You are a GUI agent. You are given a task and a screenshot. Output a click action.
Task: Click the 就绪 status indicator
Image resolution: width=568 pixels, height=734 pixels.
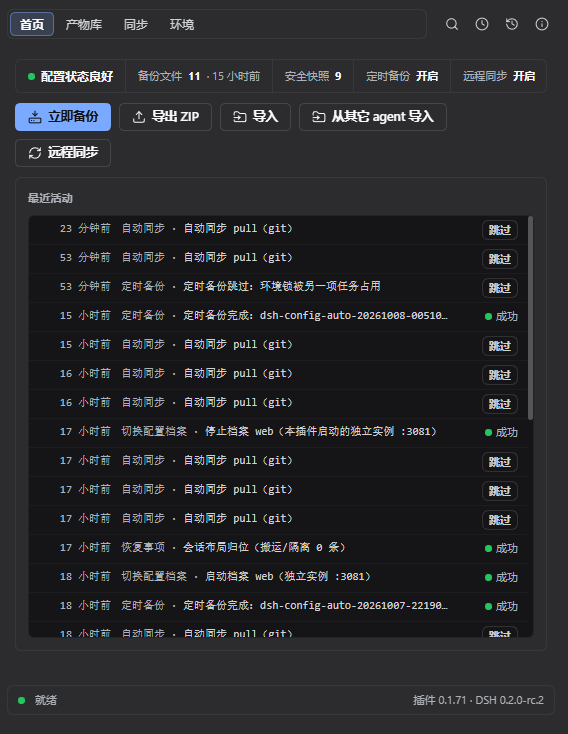click(37, 700)
